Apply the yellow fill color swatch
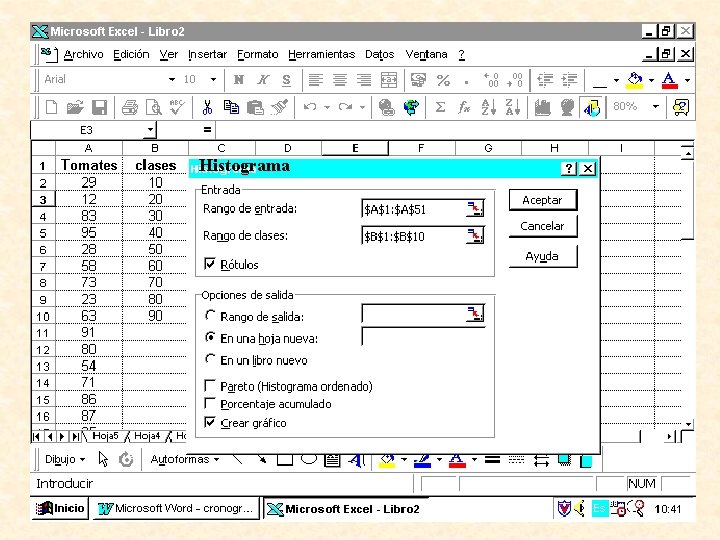The width and height of the screenshot is (720, 540). click(635, 80)
